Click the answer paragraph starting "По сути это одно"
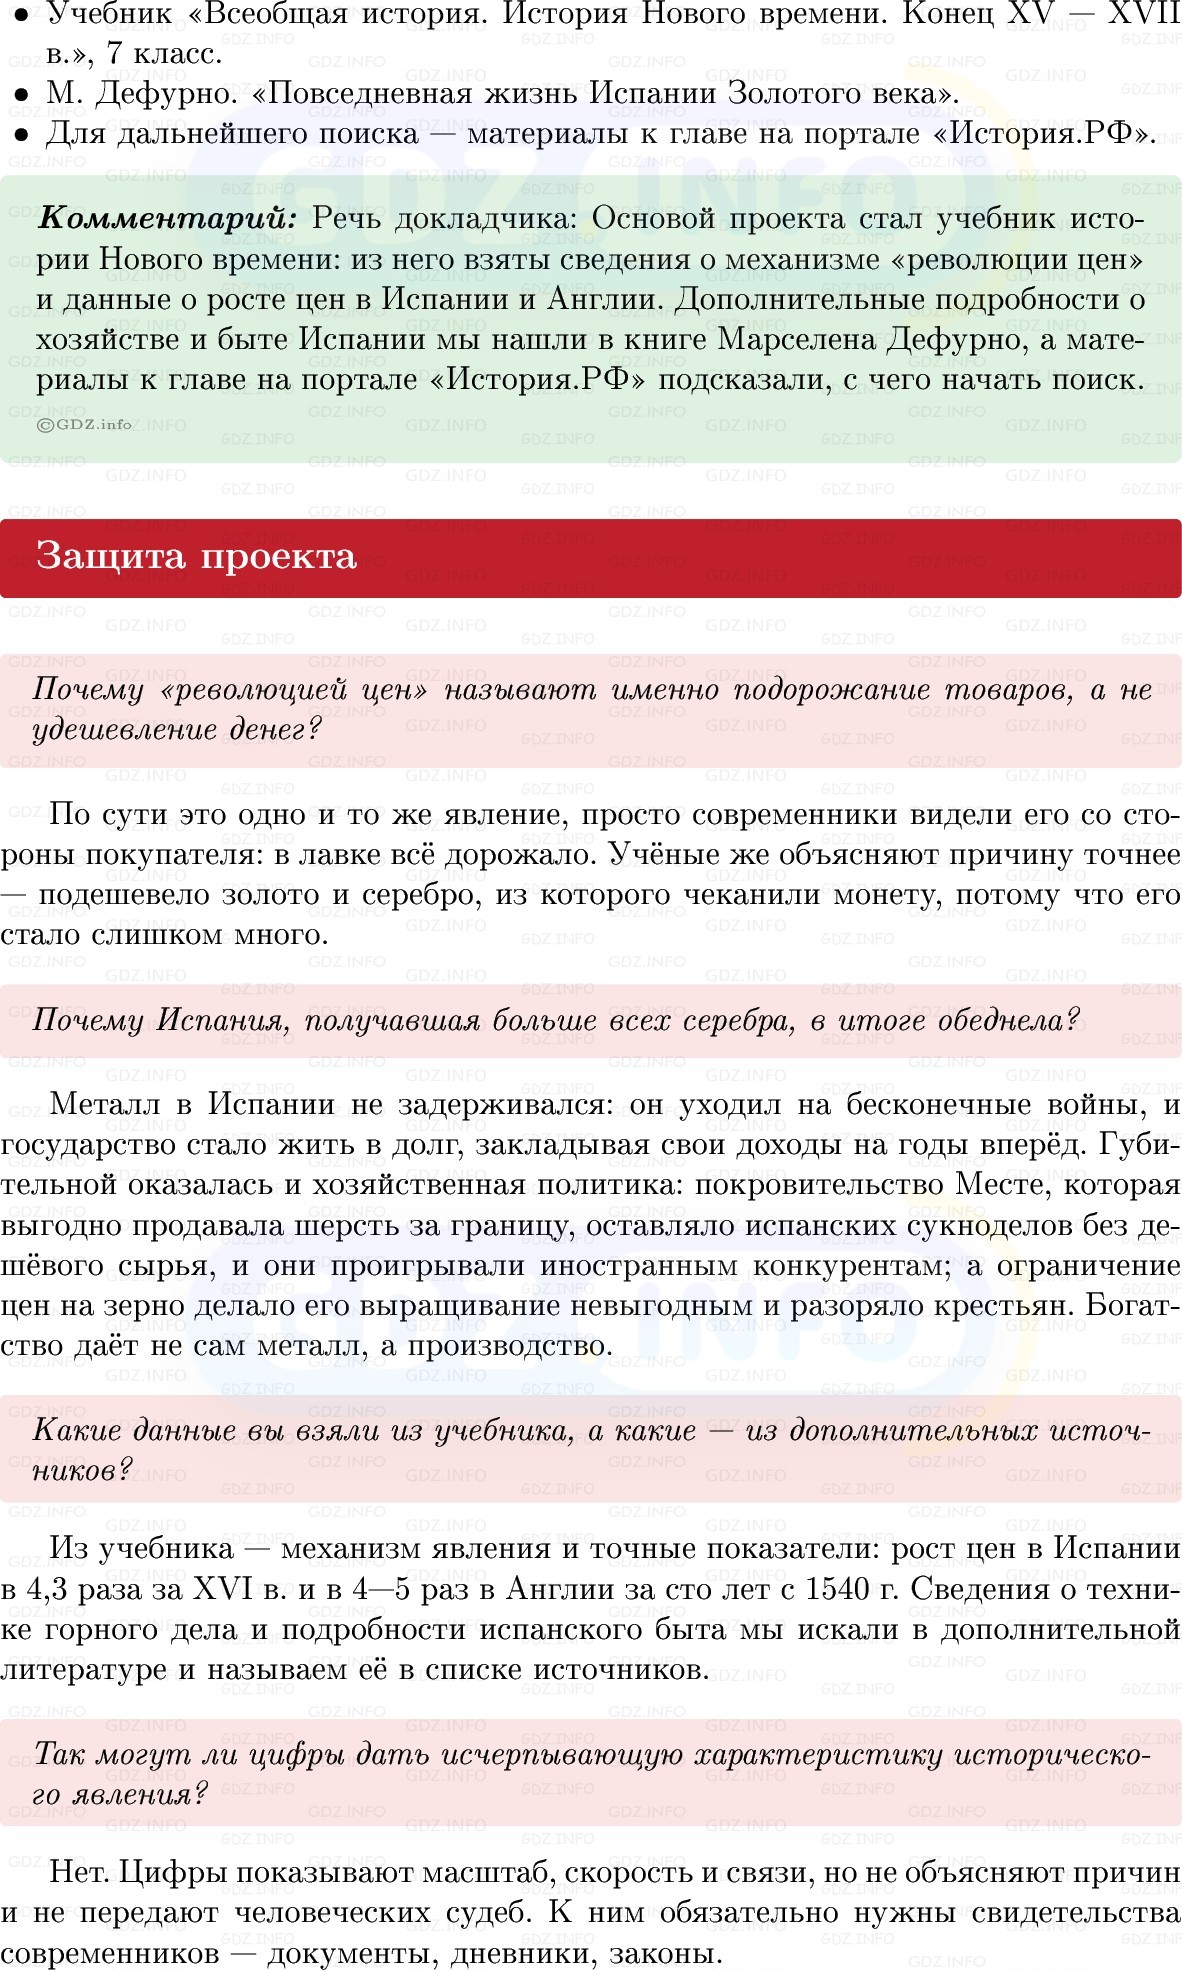The width and height of the screenshot is (1182, 1970). tap(591, 875)
